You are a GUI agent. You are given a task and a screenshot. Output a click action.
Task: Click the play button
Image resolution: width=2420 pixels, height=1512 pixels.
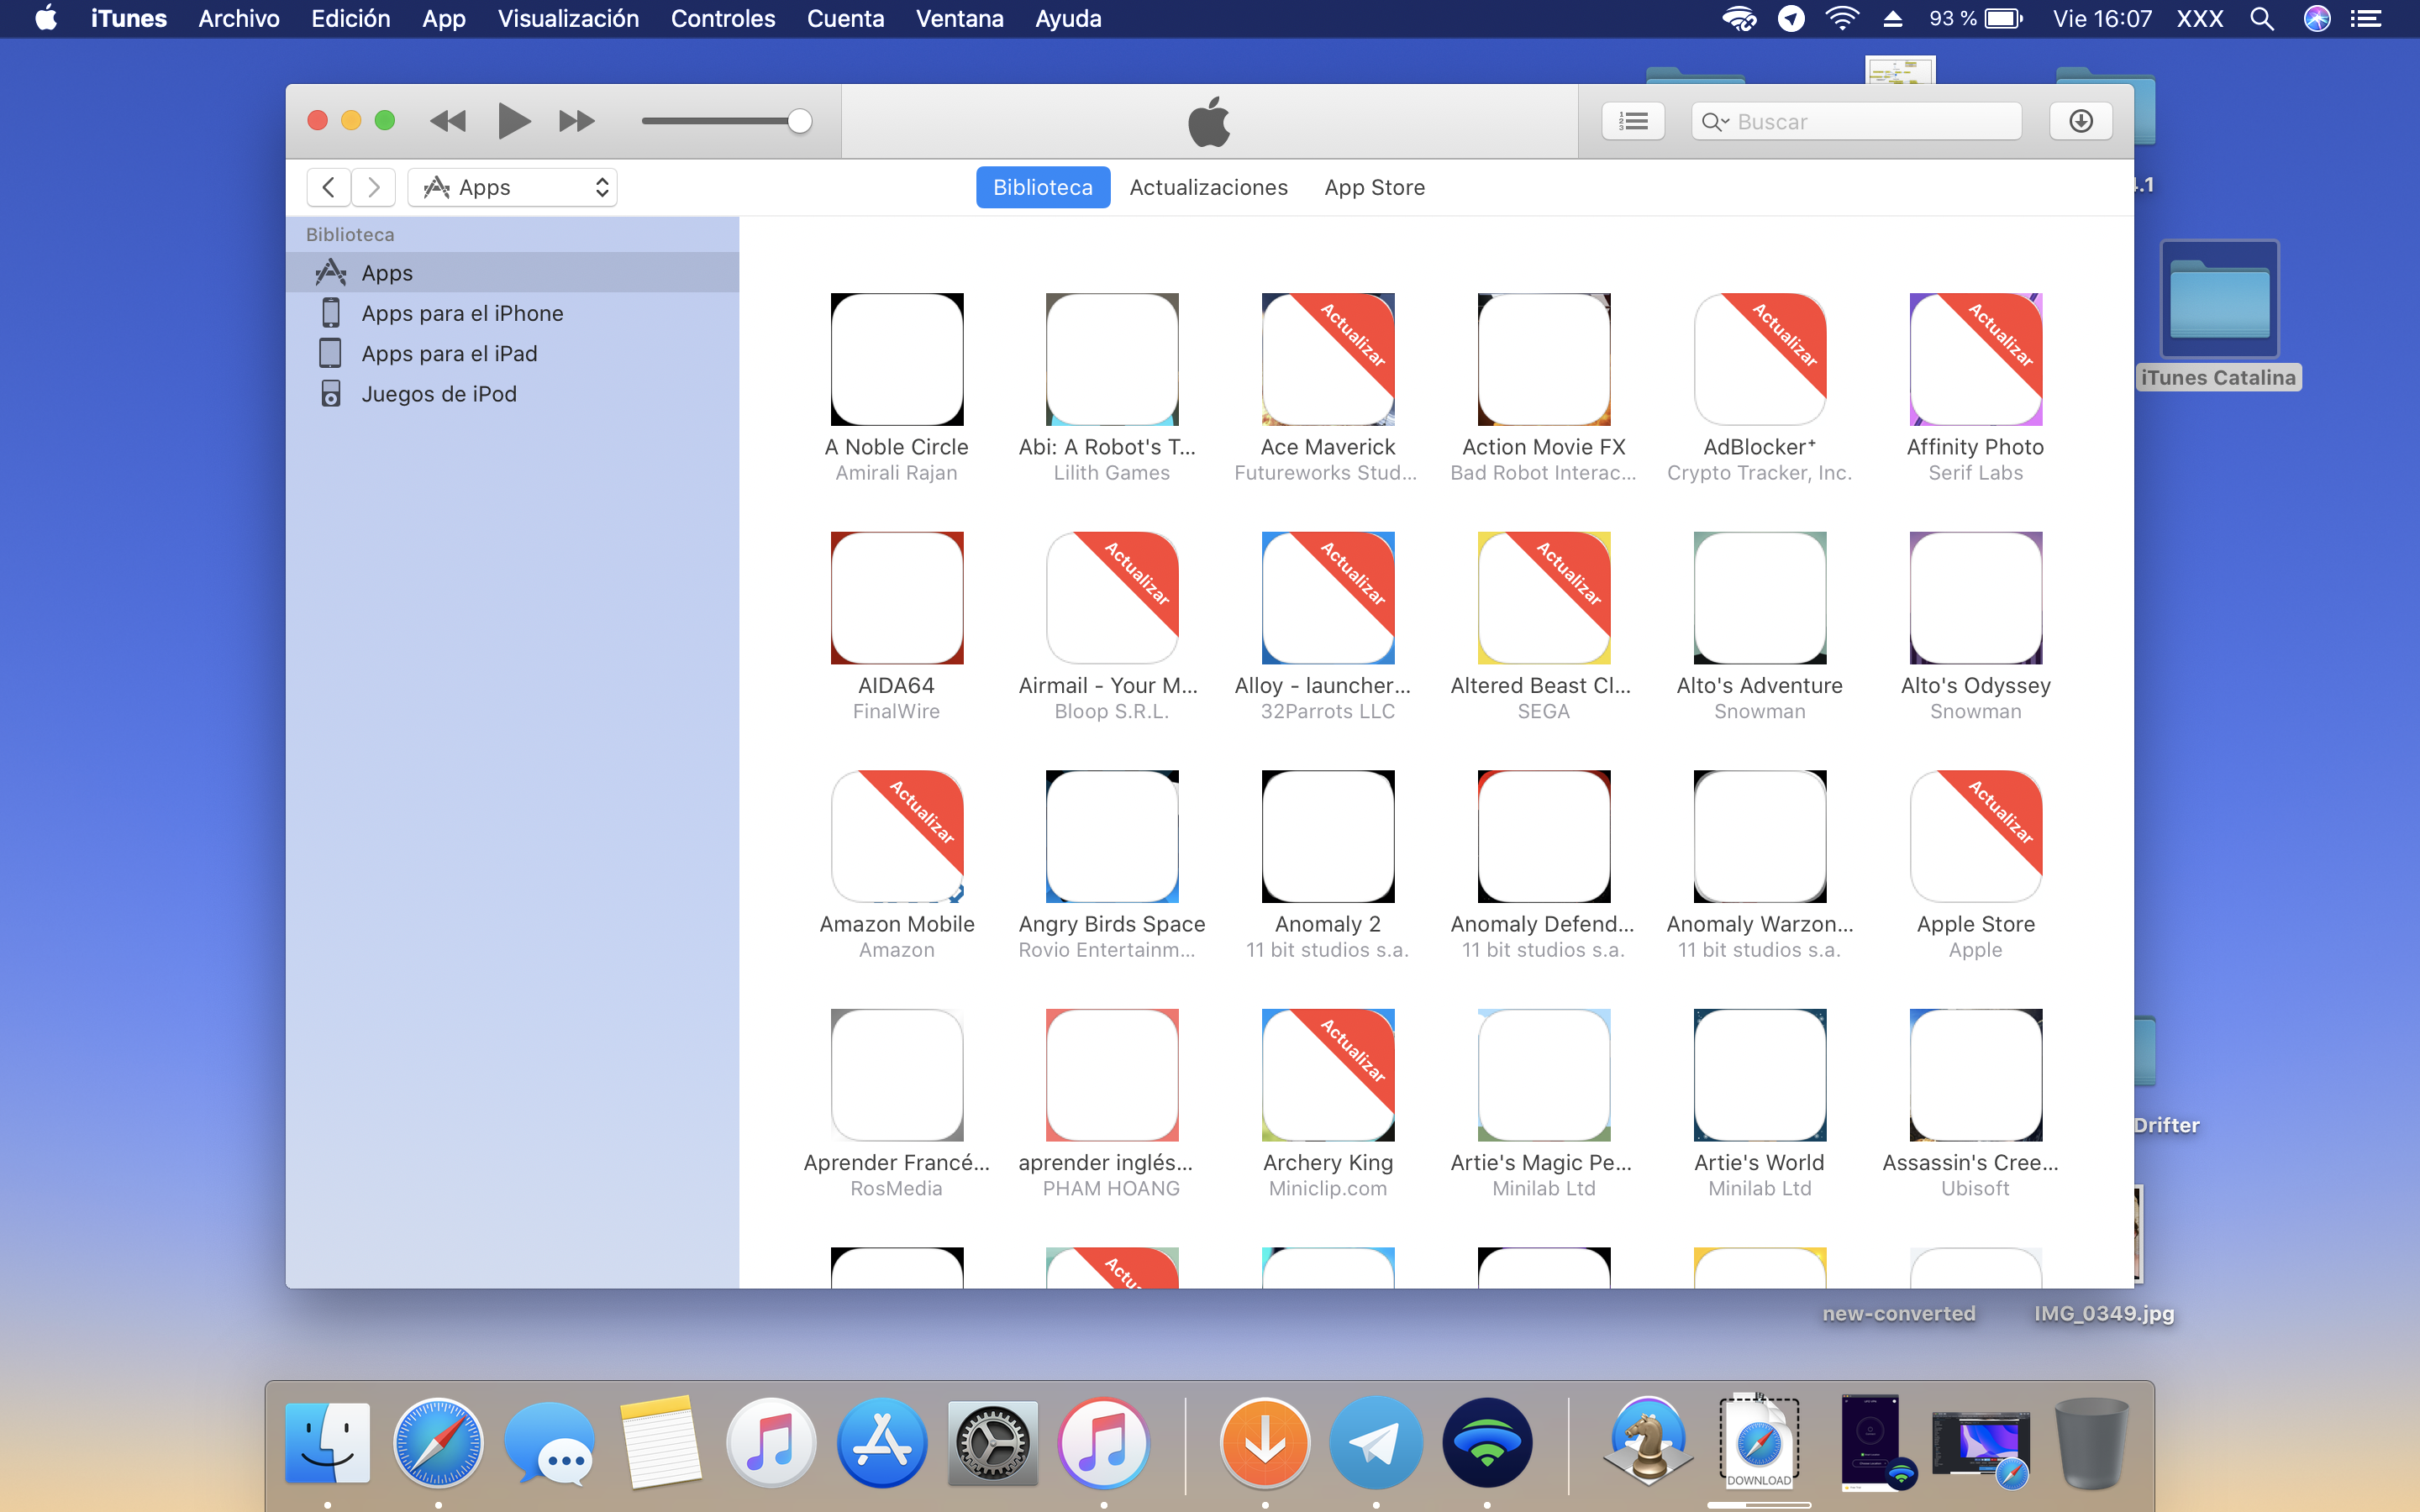tap(513, 121)
